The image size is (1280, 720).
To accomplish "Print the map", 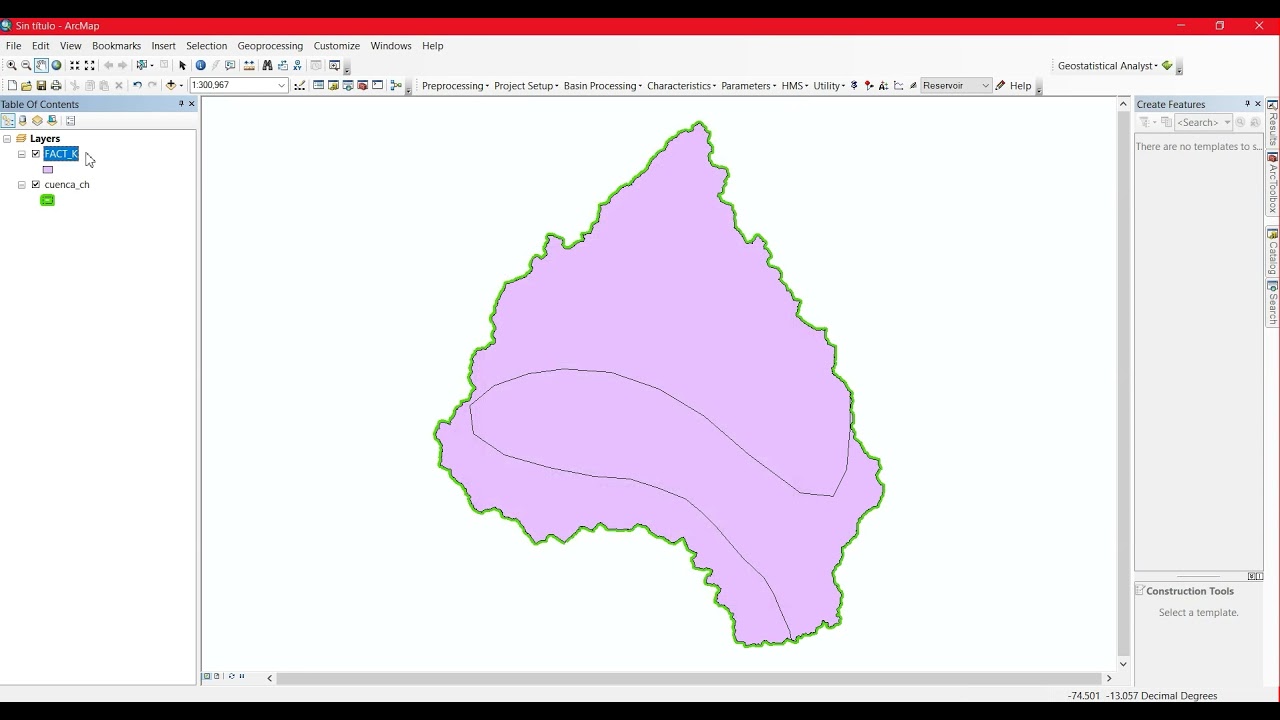I will (56, 86).
